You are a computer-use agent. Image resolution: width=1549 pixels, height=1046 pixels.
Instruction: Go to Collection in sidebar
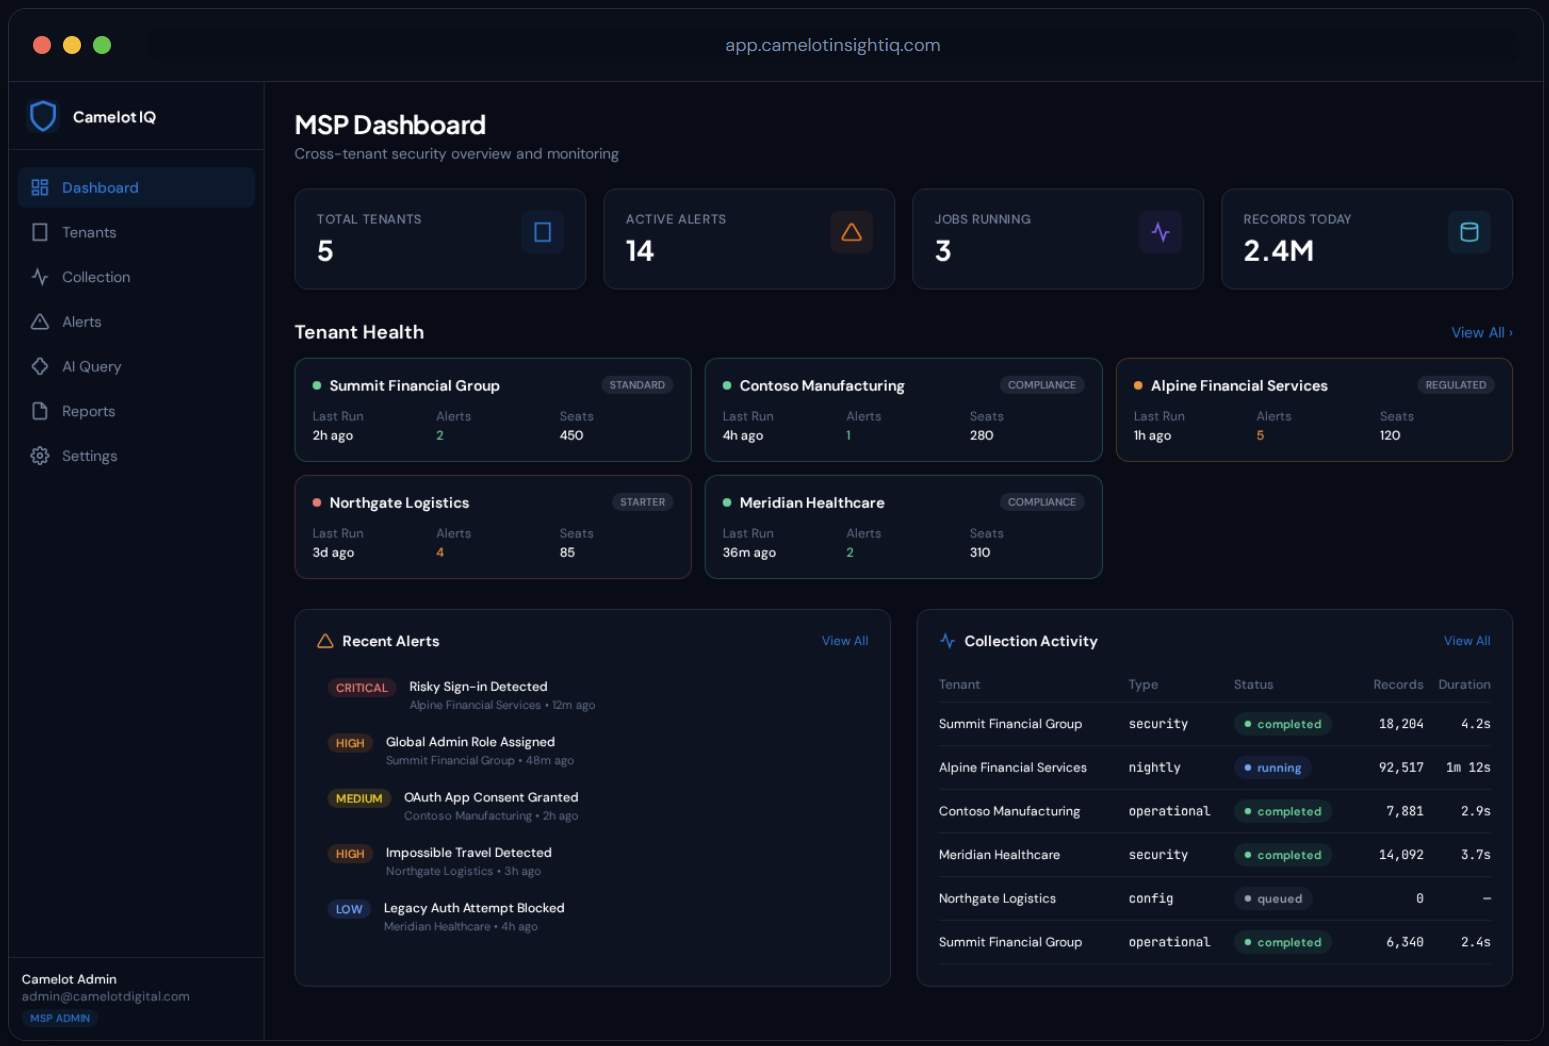(x=136, y=277)
